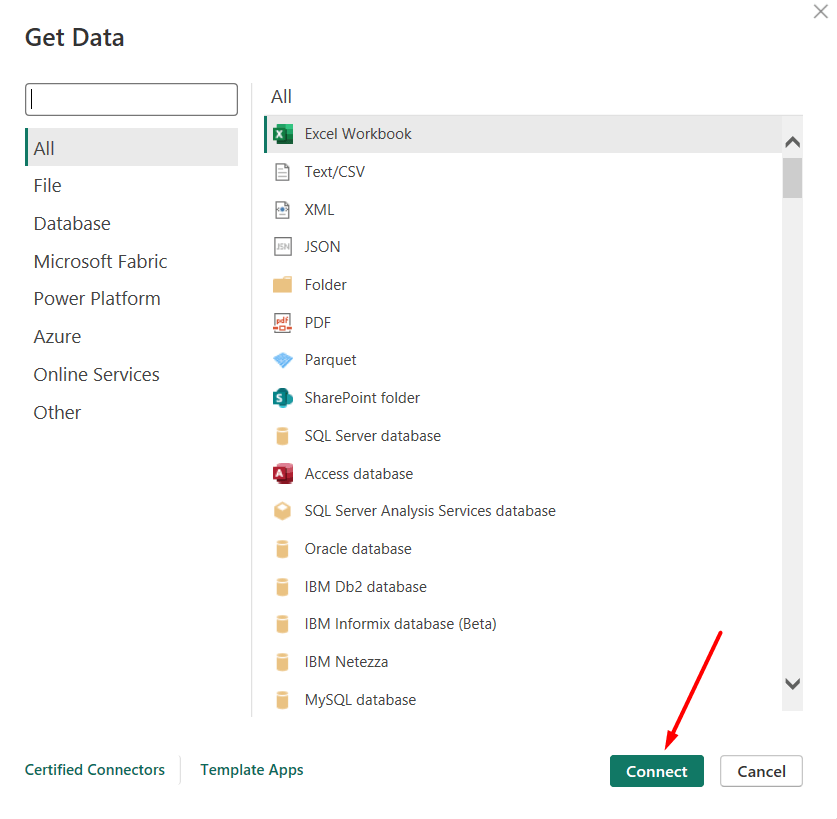The width and height of the screenshot is (837, 819).
Task: Click the Text/CSV file icon
Action: 282,172
